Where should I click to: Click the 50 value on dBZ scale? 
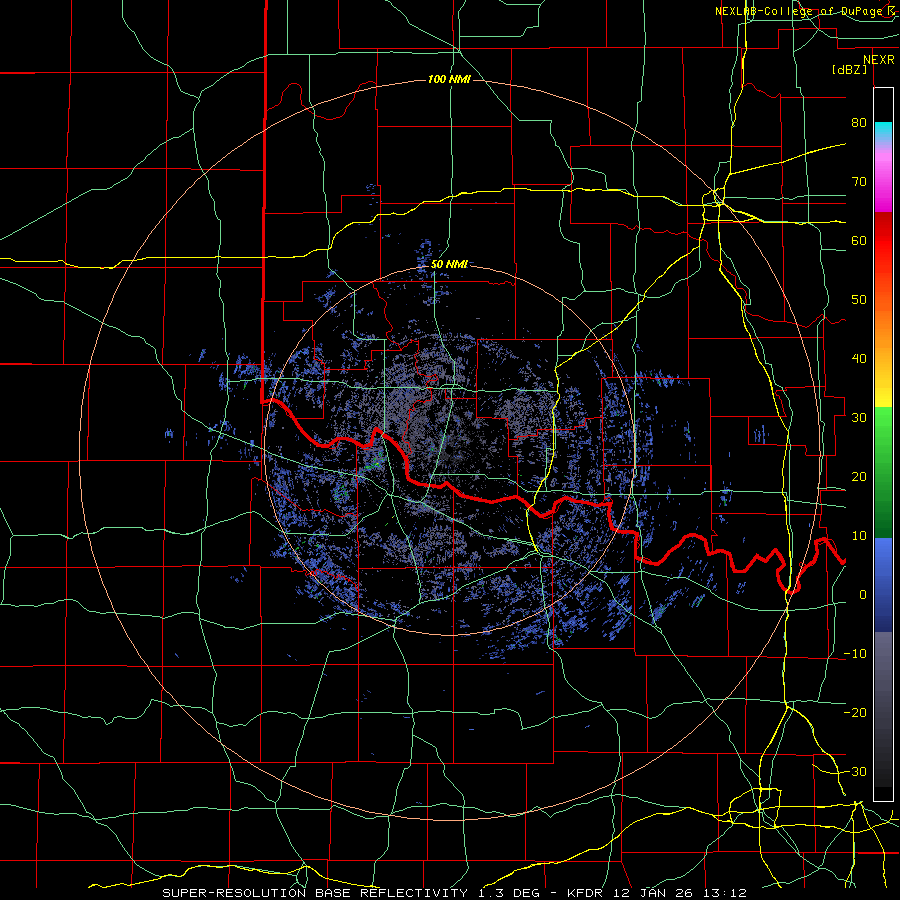[859, 300]
